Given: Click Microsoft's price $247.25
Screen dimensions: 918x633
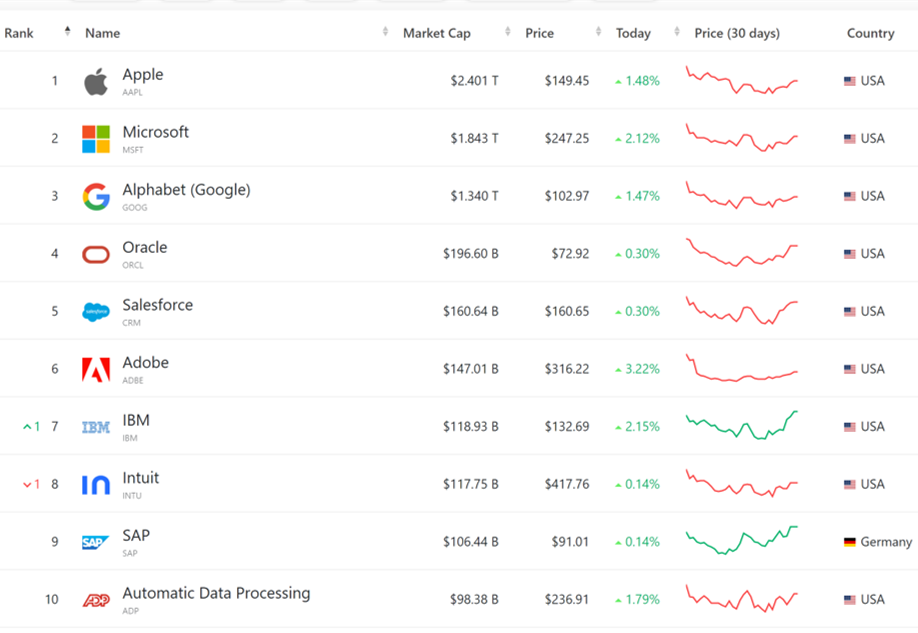Looking at the screenshot, I should point(567,139).
